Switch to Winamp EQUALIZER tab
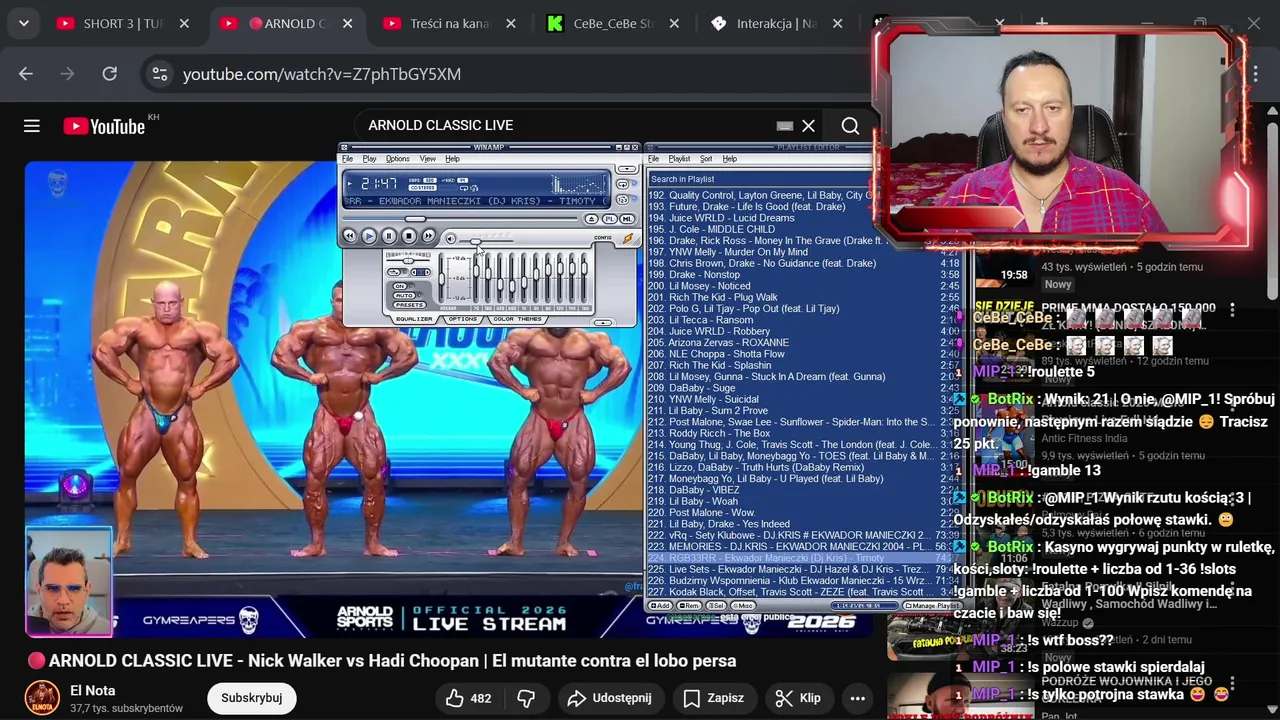Viewport: 1280px width, 720px height. point(414,319)
